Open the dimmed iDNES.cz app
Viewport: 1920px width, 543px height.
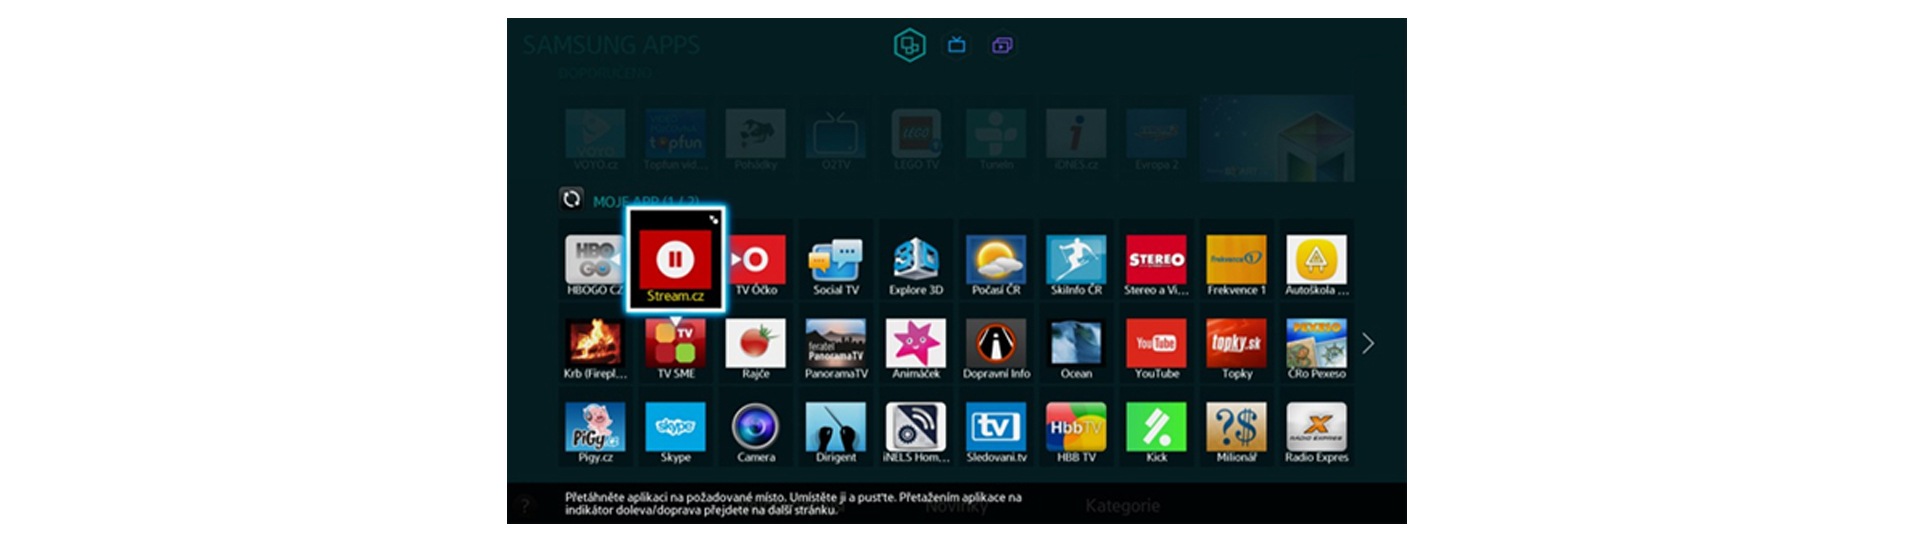tap(1076, 140)
